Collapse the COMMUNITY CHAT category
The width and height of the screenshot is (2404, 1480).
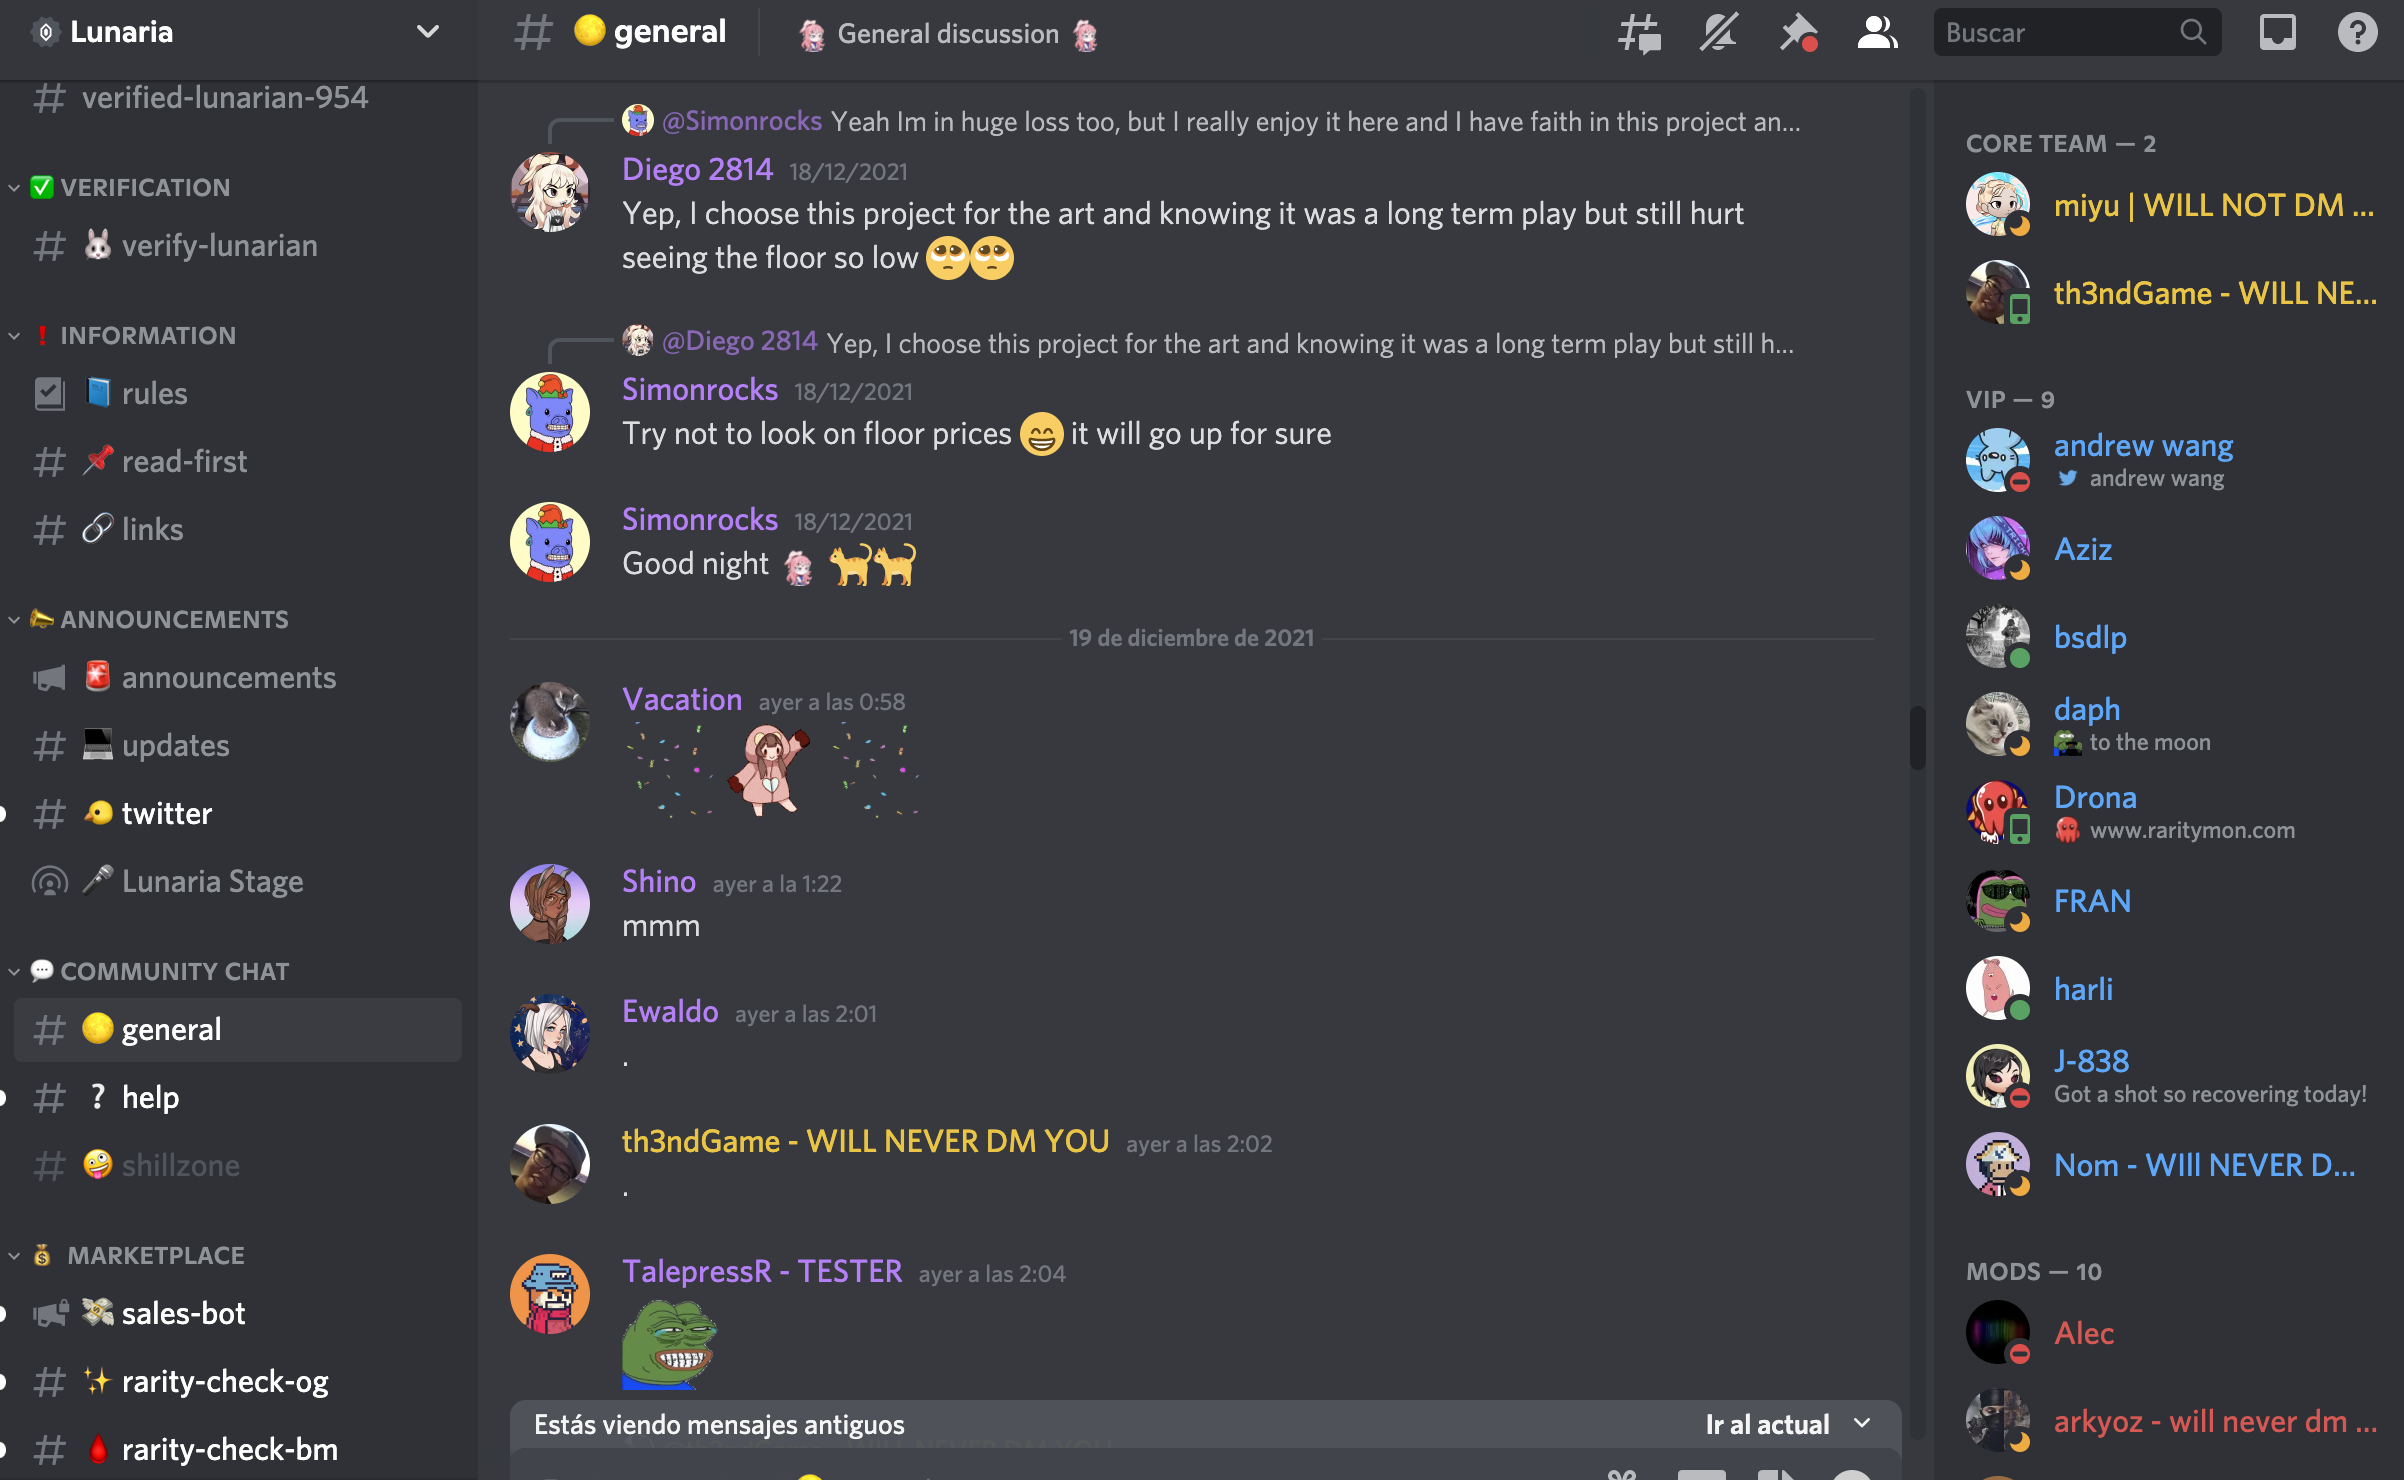[150, 971]
